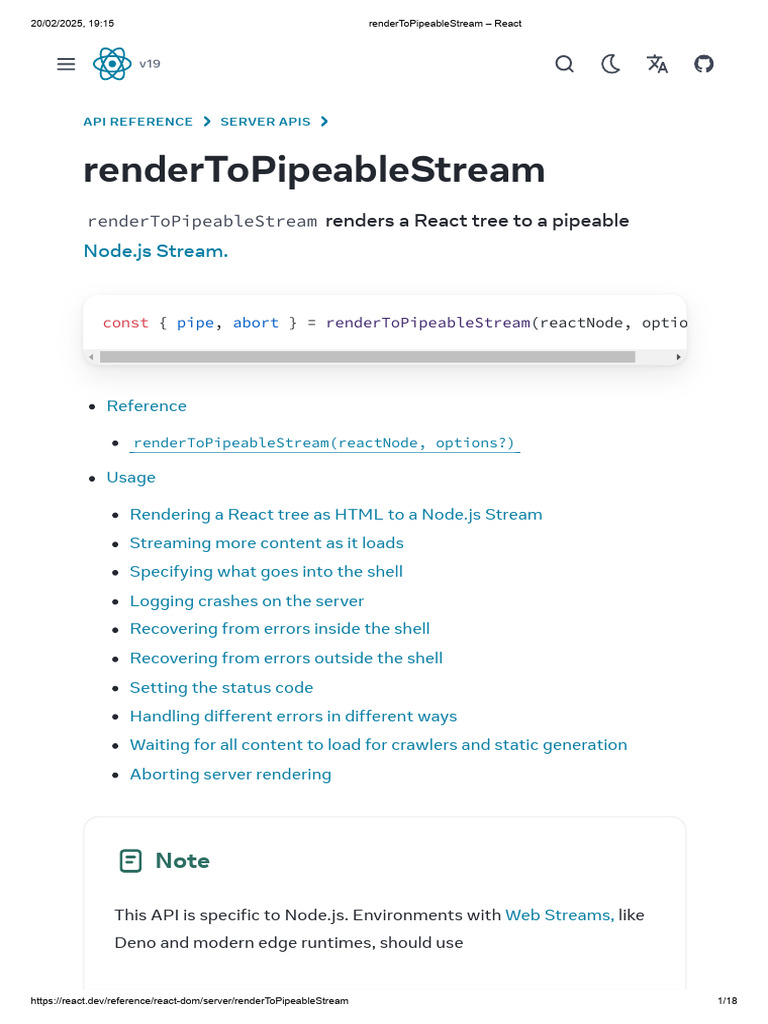Open the Web Streams link
This screenshot has width=768, height=1024.
pos(559,915)
